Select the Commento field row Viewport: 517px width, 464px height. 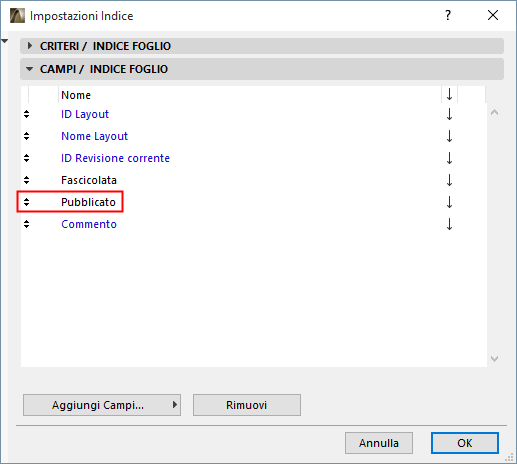(x=253, y=224)
